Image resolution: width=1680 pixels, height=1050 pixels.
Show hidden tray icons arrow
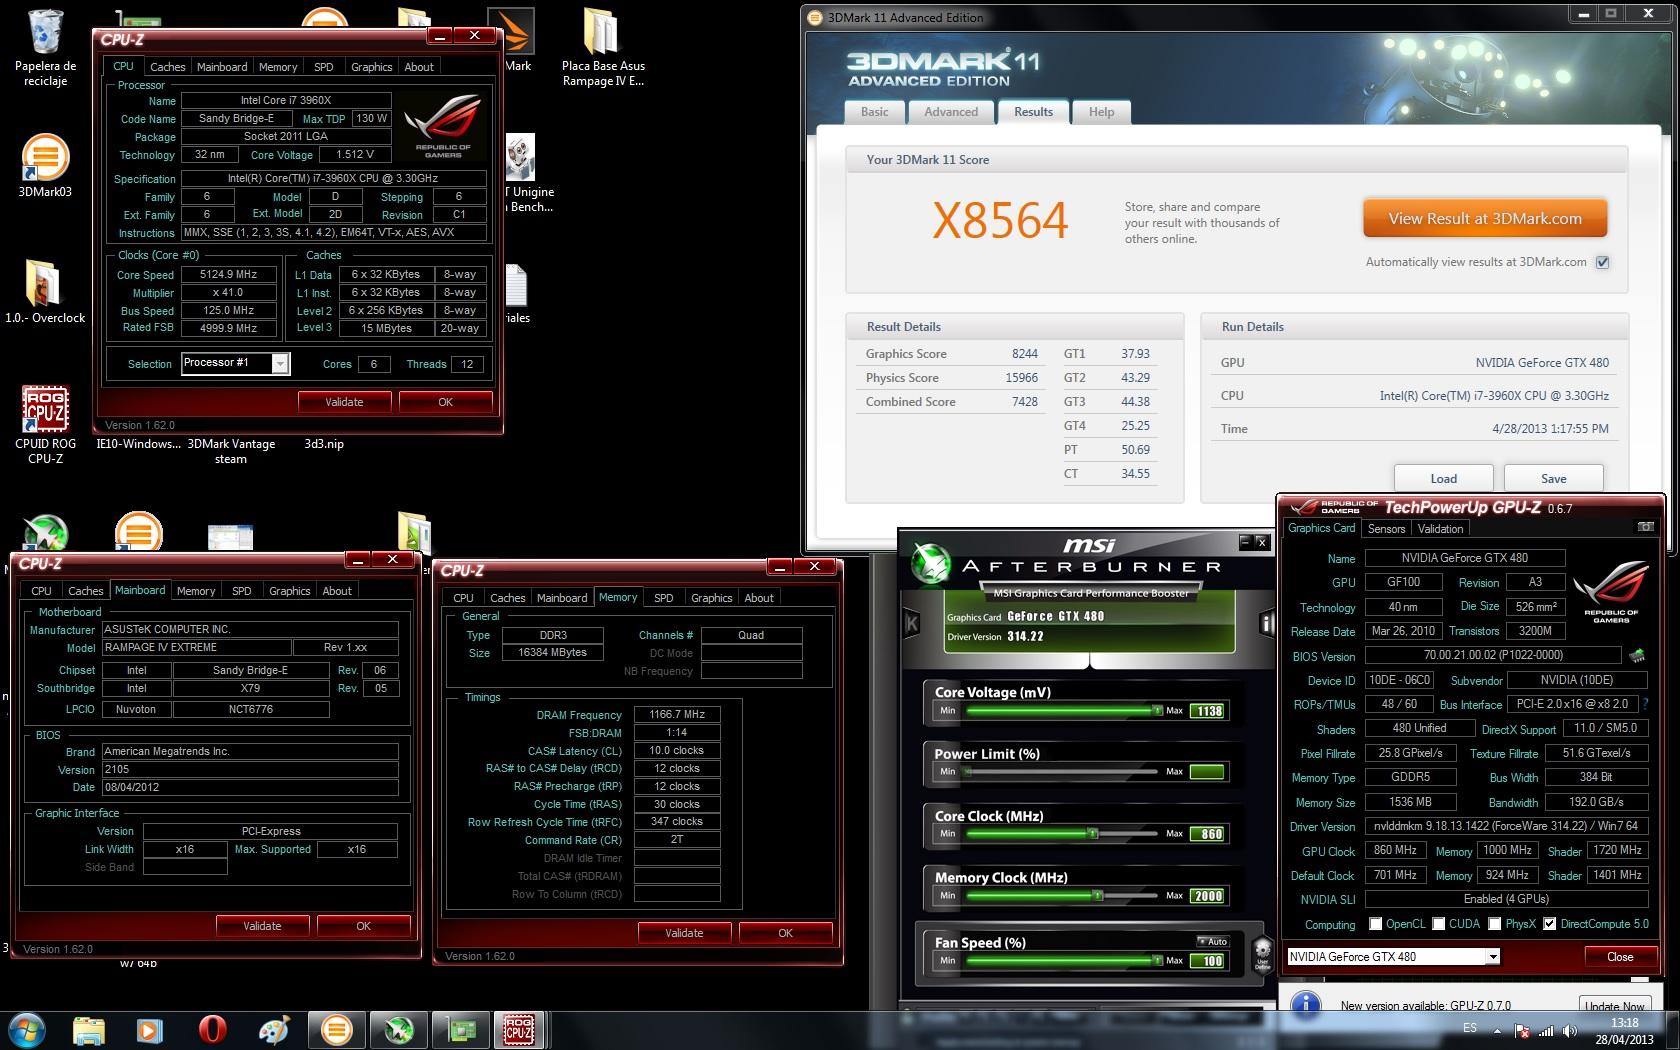(1497, 1031)
